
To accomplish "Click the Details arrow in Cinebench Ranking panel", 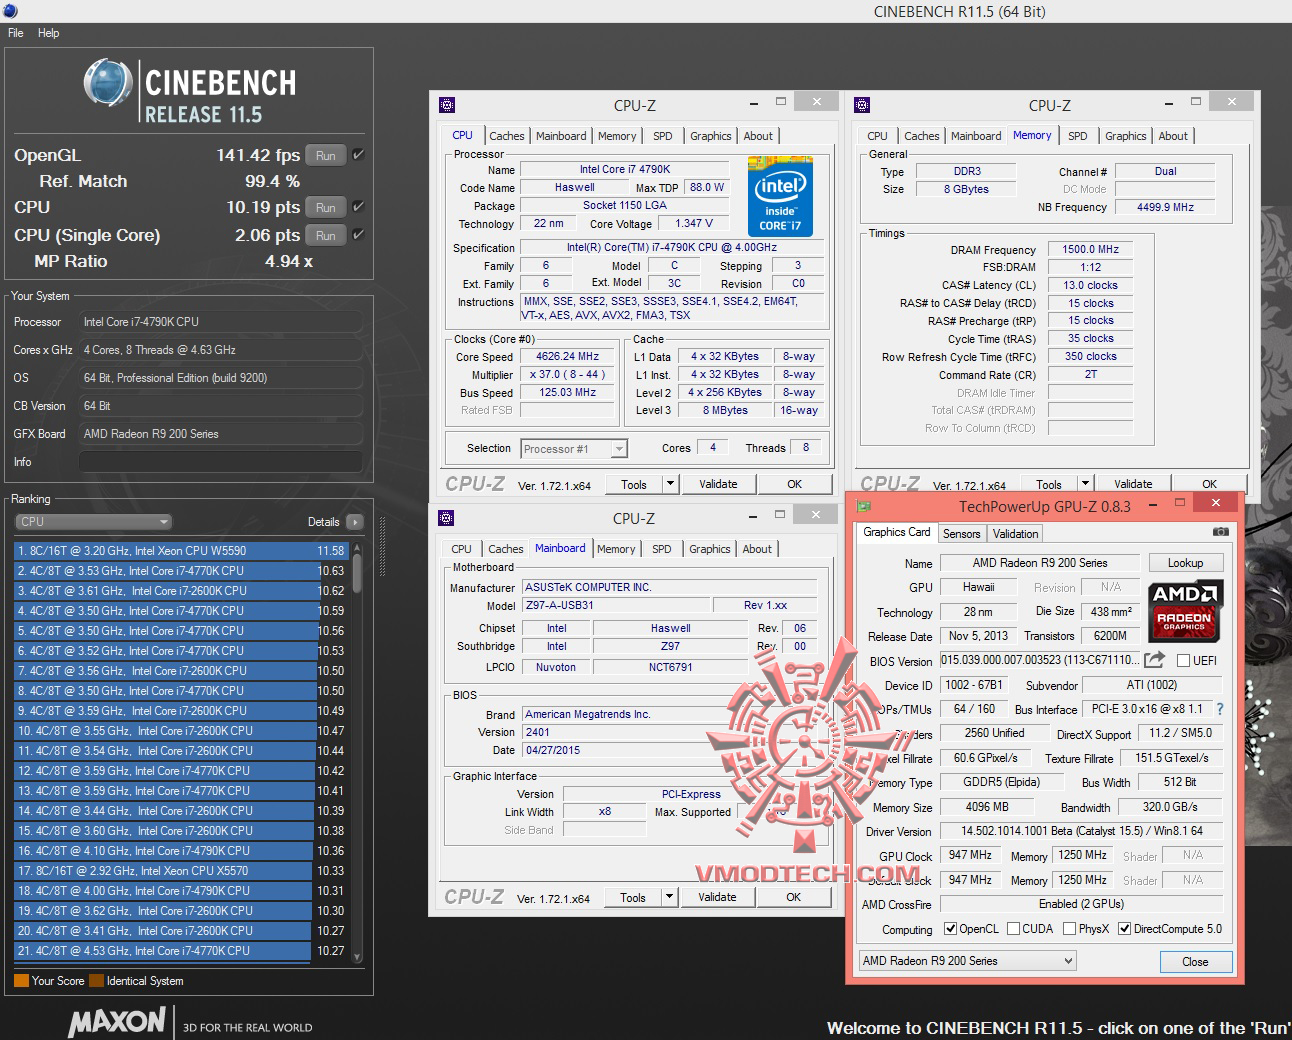I will [x=354, y=522].
